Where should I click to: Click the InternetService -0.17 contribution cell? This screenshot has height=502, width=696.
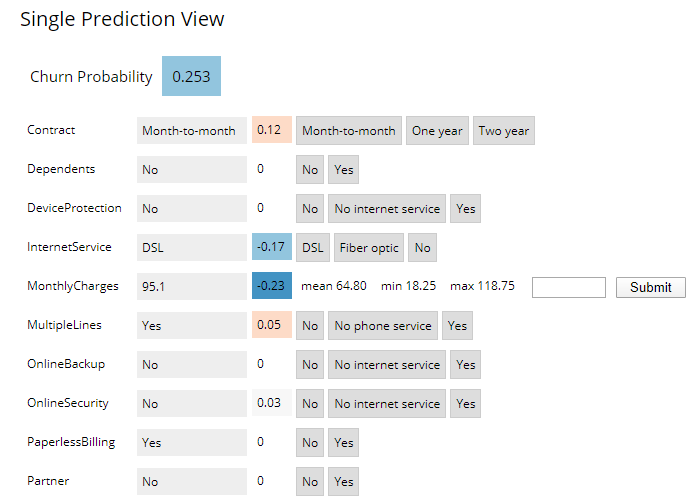tap(272, 246)
